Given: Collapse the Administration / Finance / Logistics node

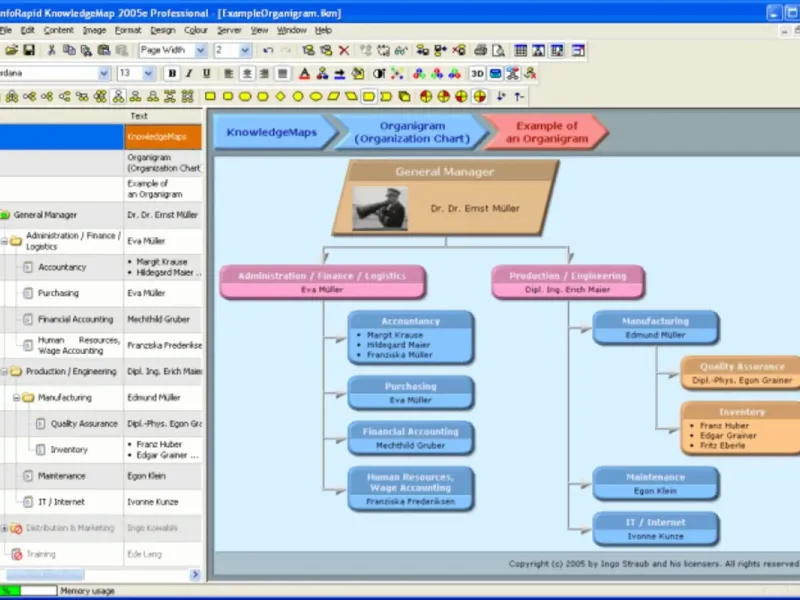Looking at the screenshot, I should tap(4, 241).
